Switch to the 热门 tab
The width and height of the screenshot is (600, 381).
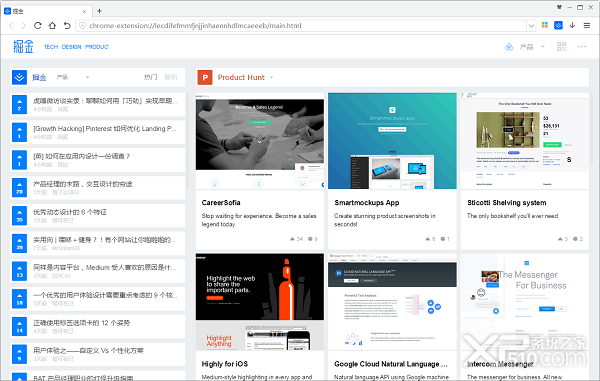pyautogui.click(x=150, y=77)
